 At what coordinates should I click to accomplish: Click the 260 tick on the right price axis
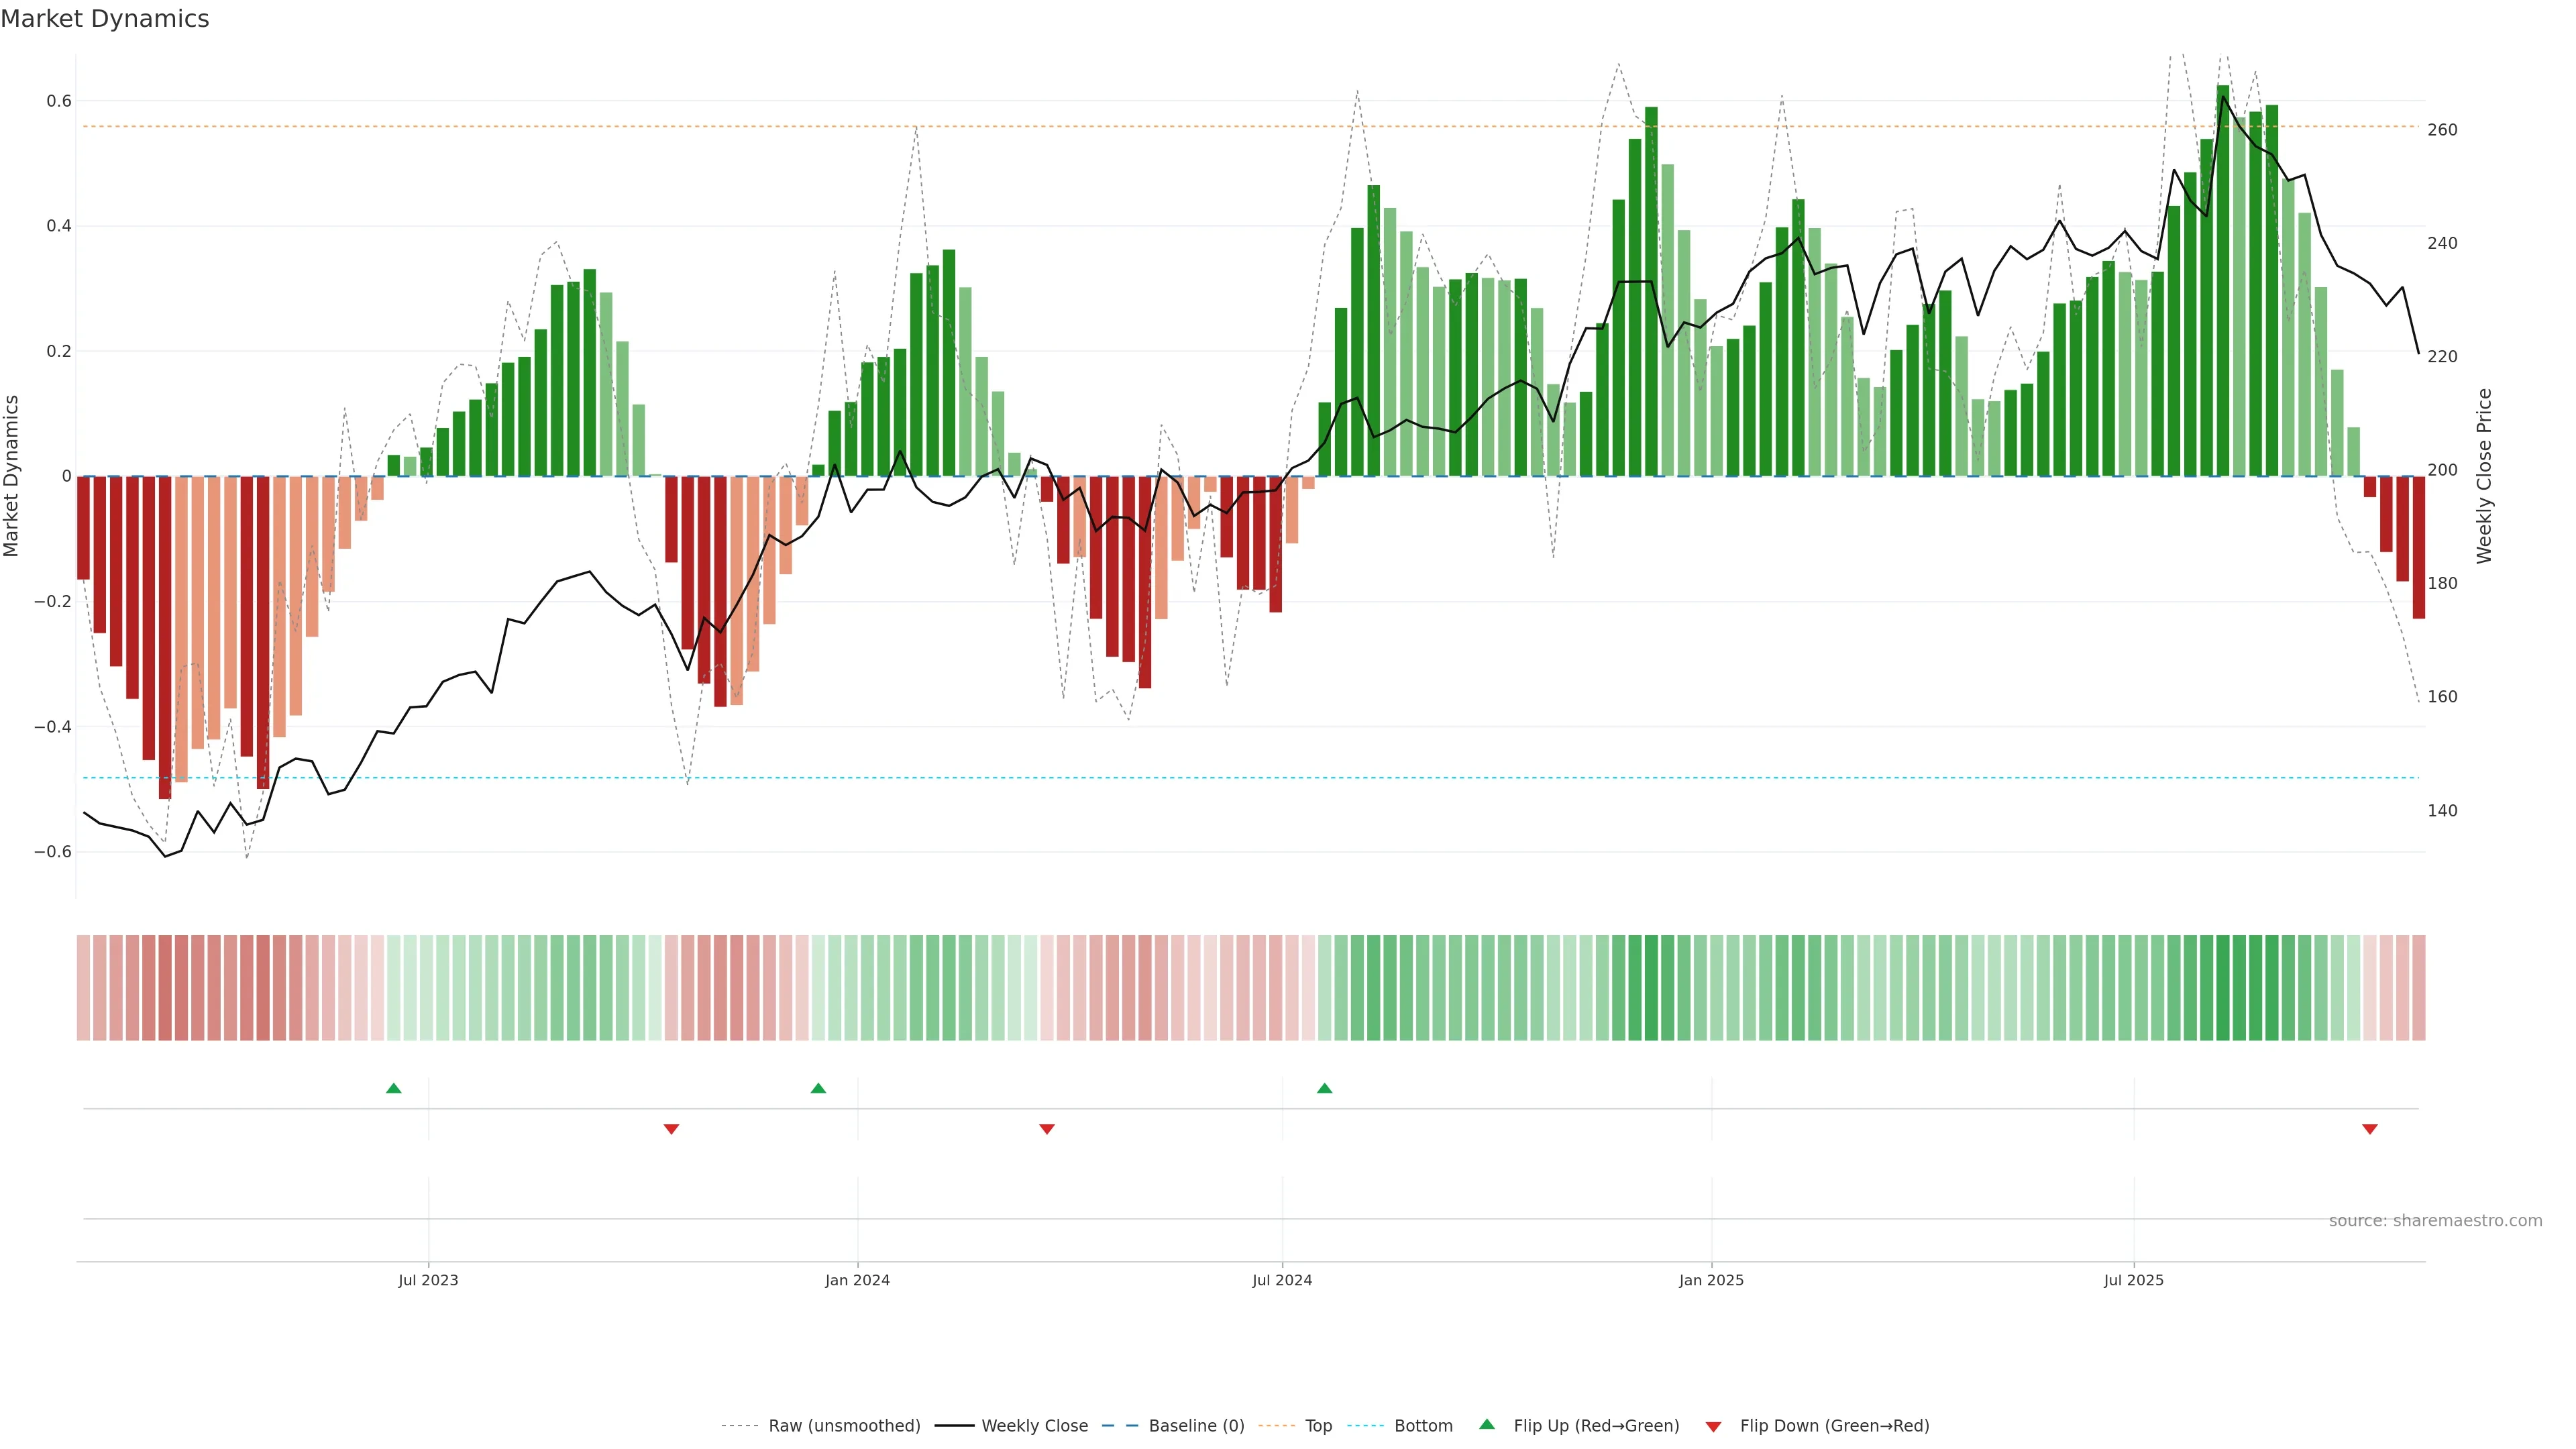pos(2442,130)
